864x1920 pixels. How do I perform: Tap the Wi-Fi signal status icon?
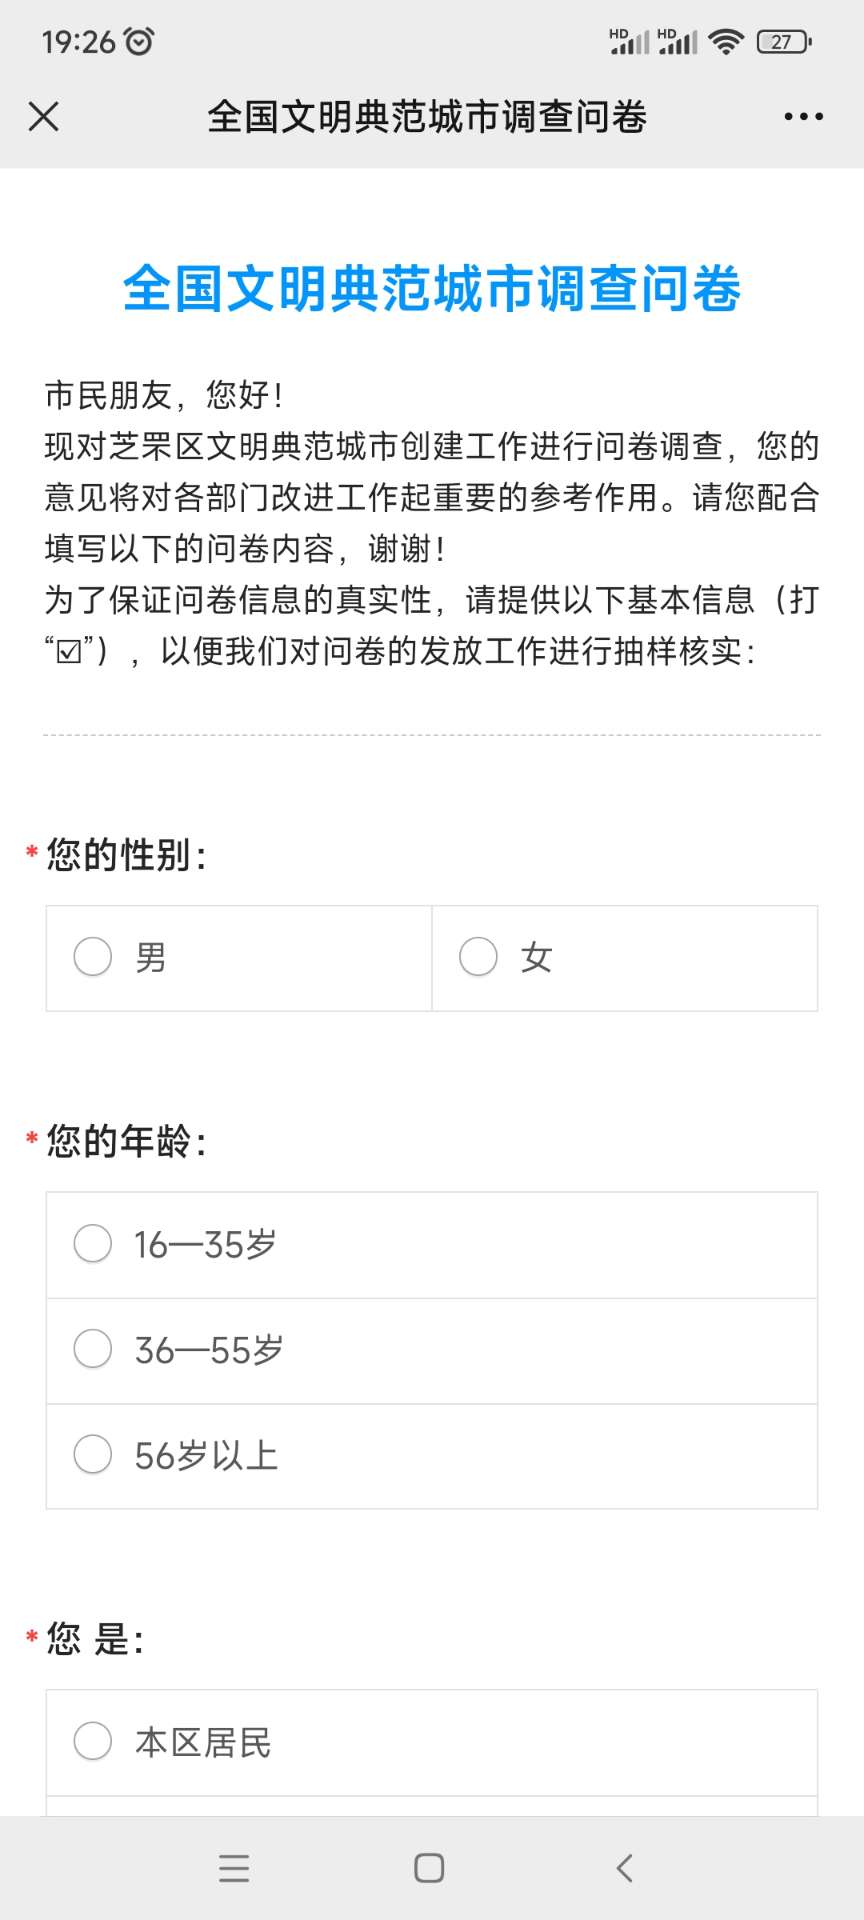pyautogui.click(x=725, y=41)
